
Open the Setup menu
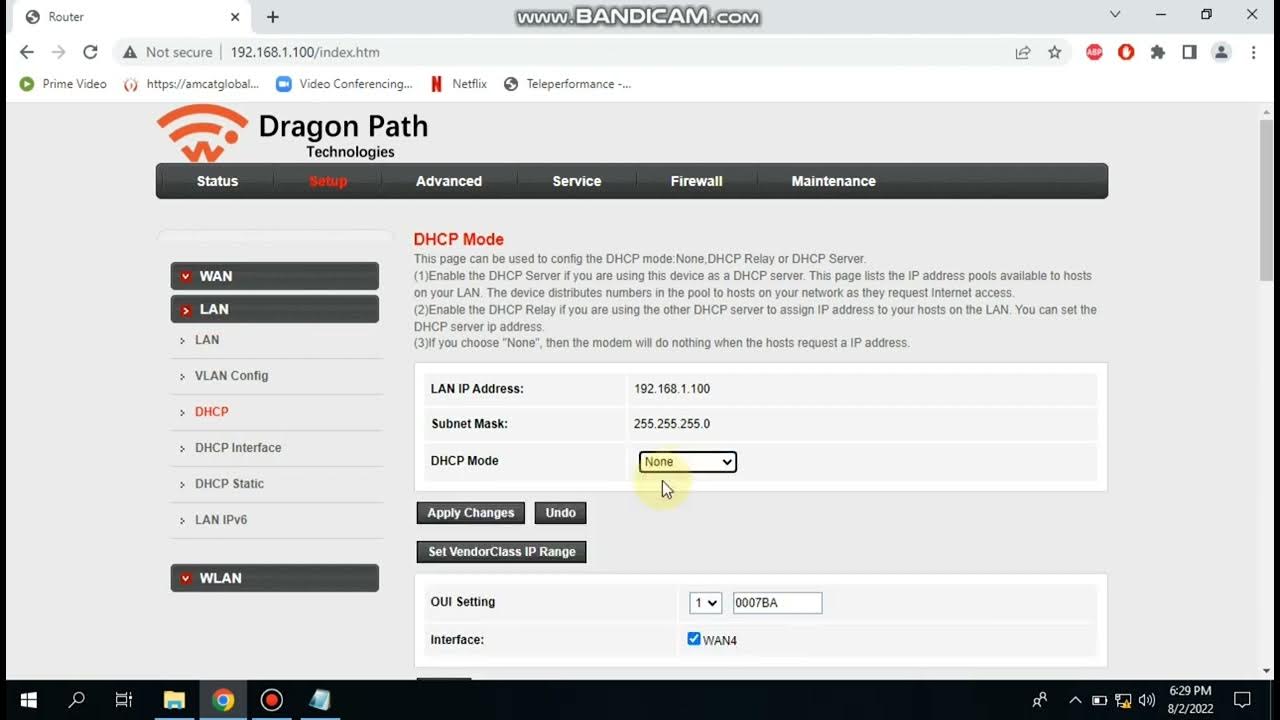(x=328, y=181)
